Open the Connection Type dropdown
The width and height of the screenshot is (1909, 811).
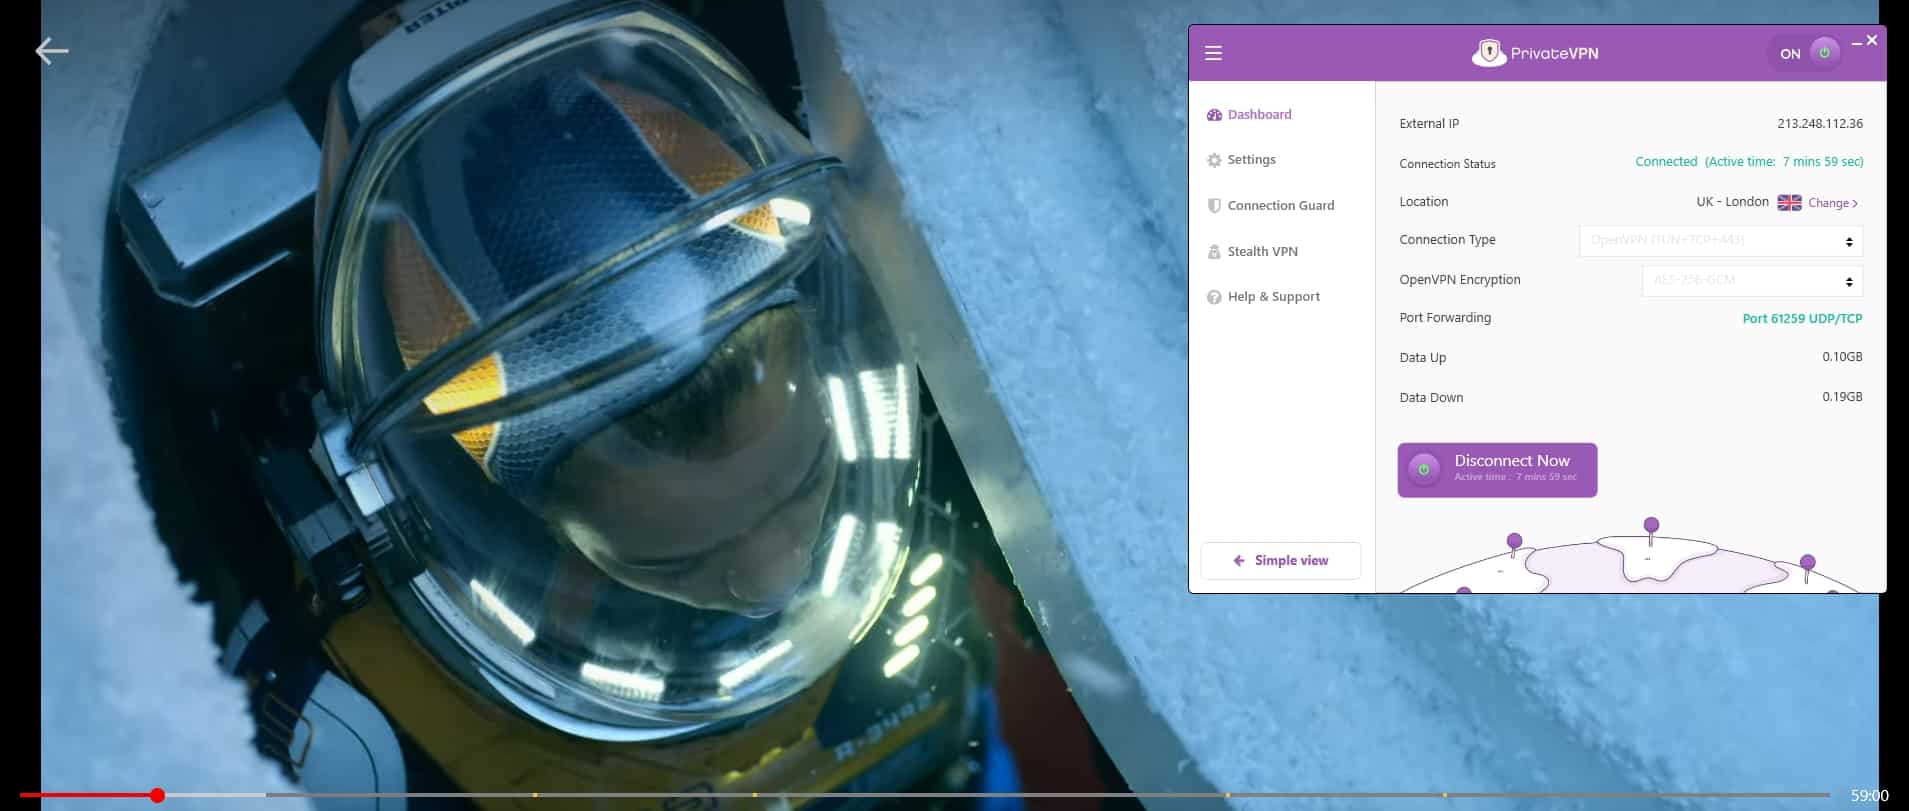[1720, 241]
